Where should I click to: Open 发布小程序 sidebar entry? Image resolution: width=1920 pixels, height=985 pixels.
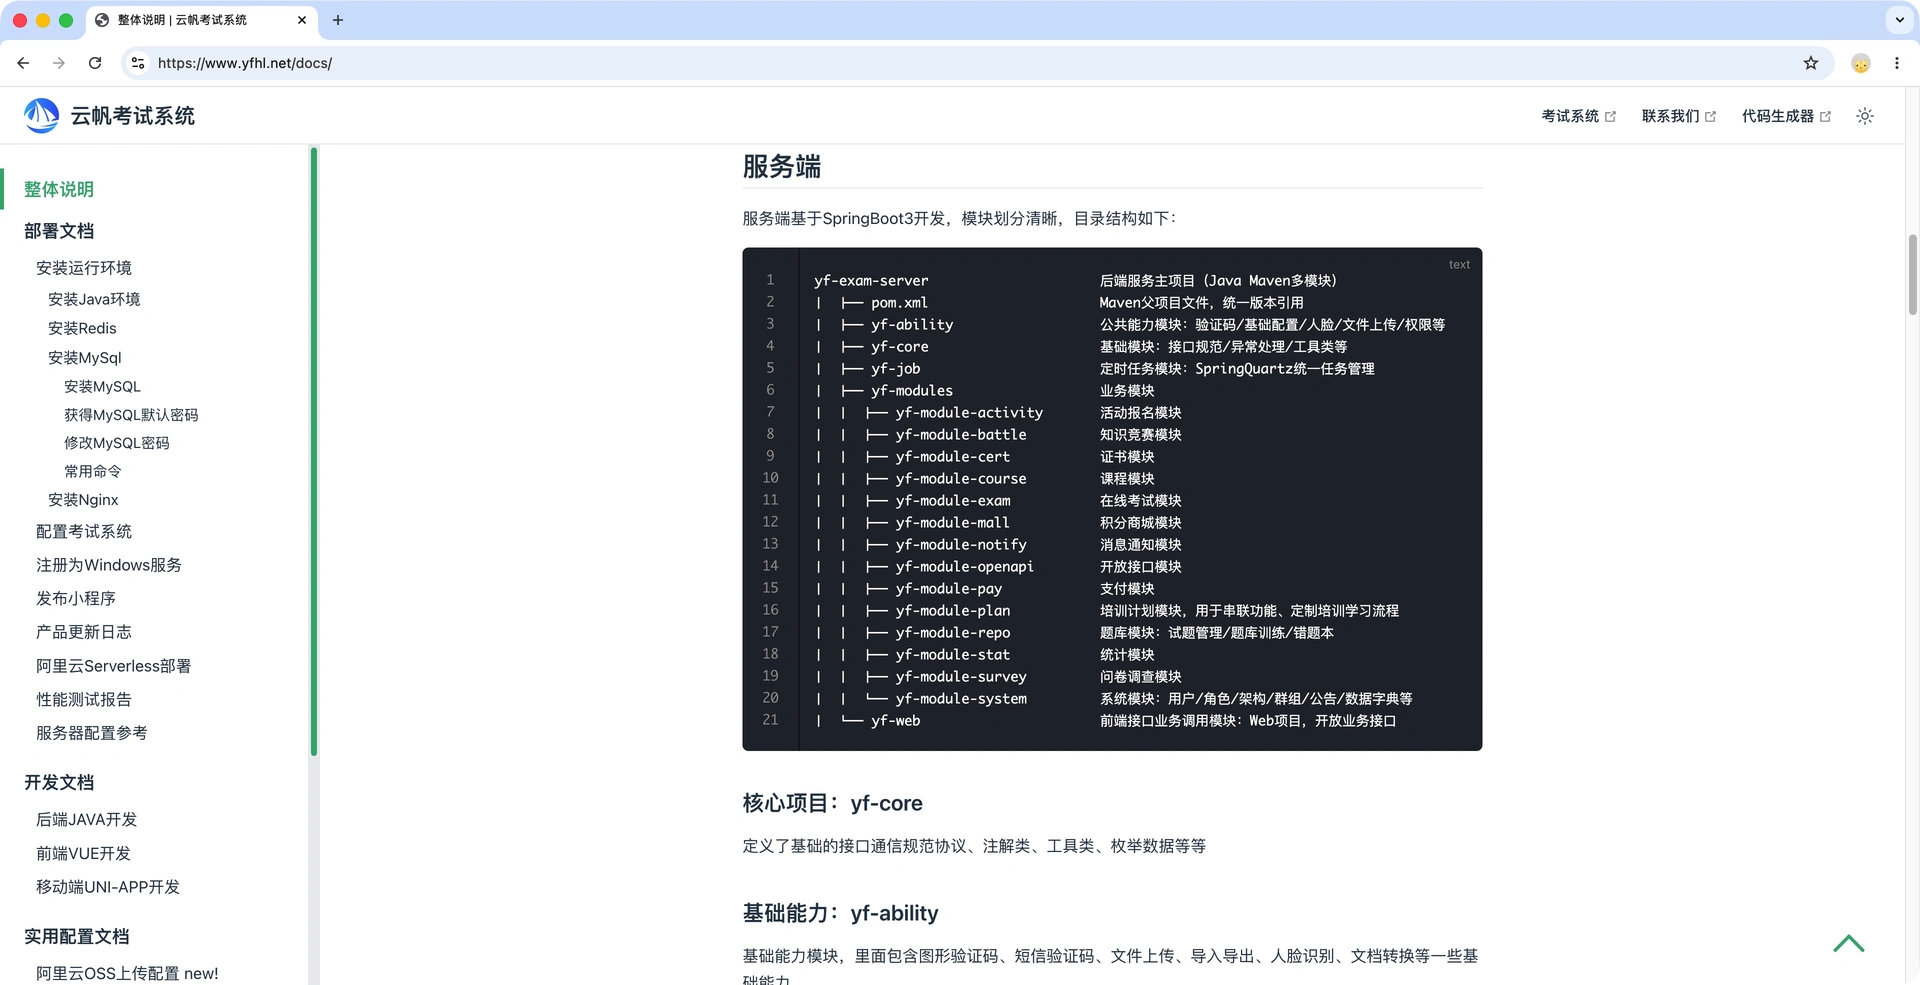pos(76,598)
